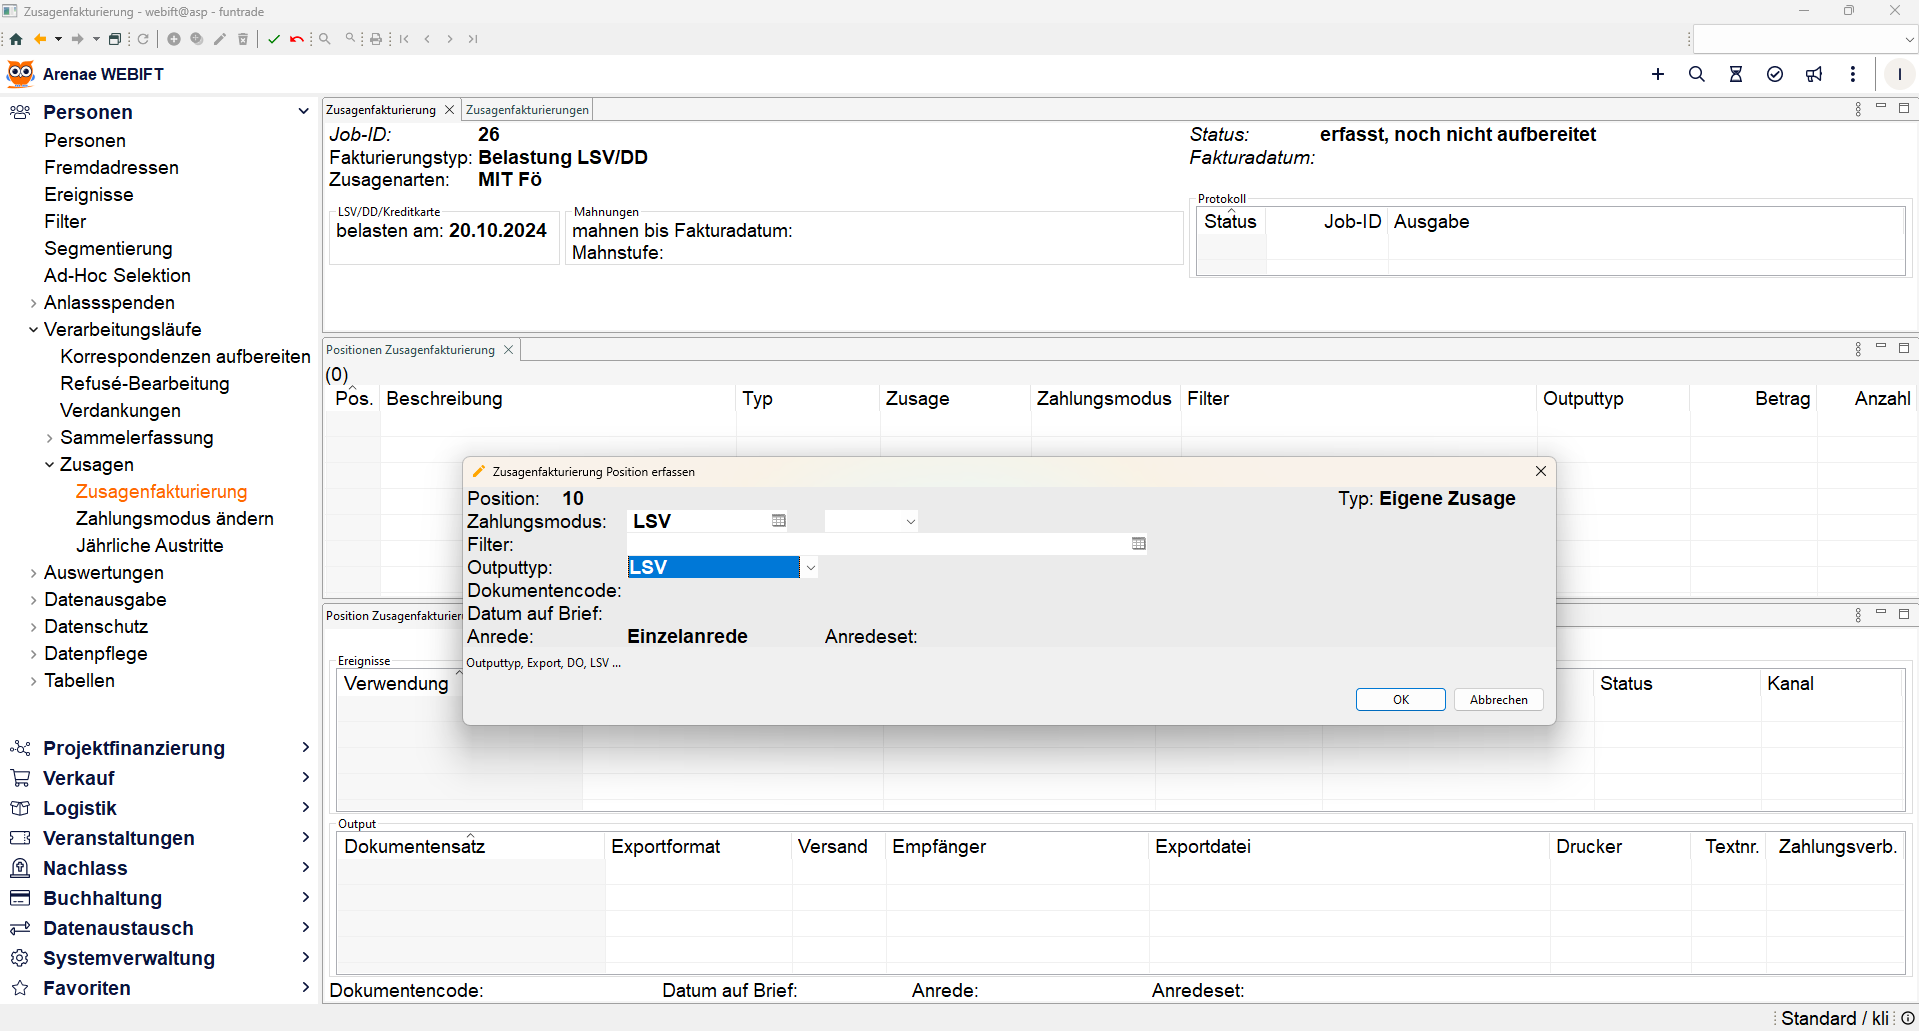Click the megaphone announcements icon
The image size is (1919, 1031).
pyautogui.click(x=1814, y=74)
